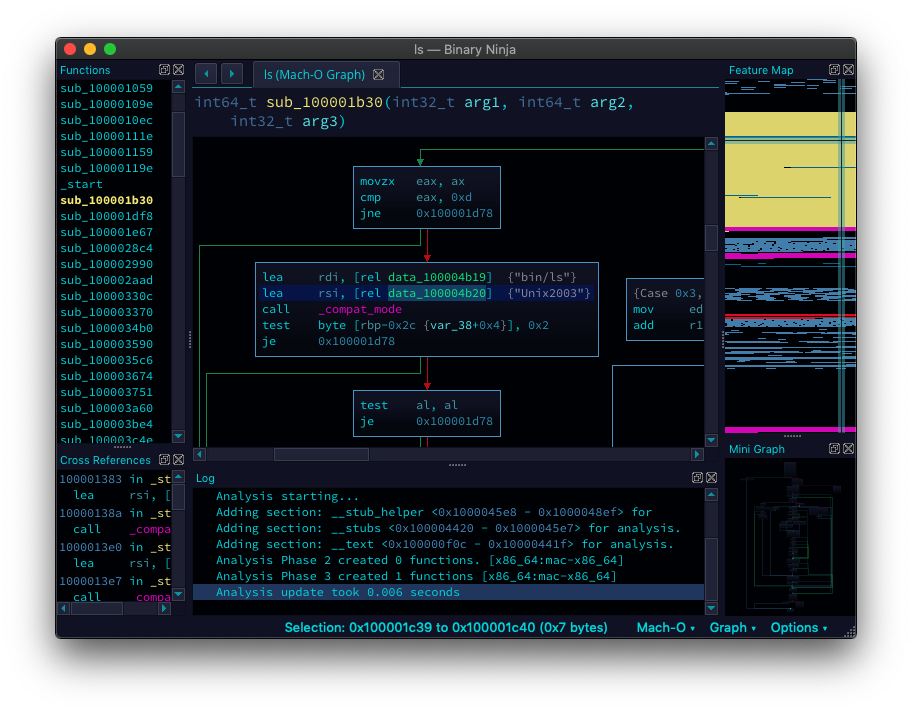Open the Mach-O view type dropdown
Screen dimensions: 912x712
(666, 628)
